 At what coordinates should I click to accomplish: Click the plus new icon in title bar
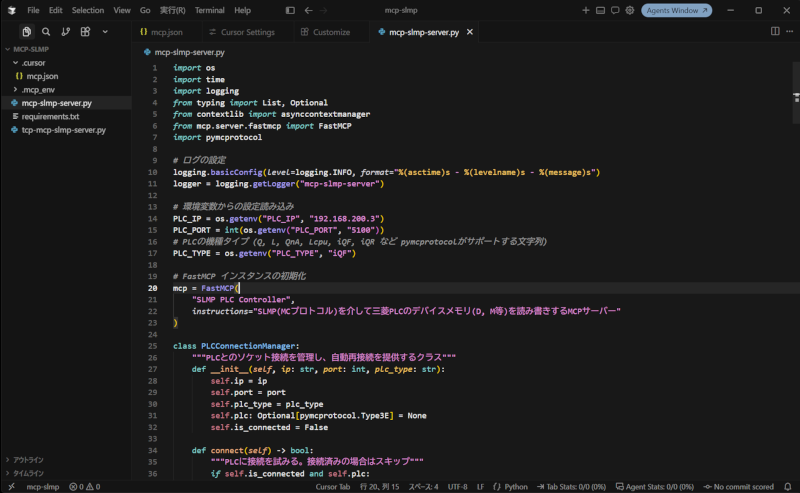pos(585,10)
